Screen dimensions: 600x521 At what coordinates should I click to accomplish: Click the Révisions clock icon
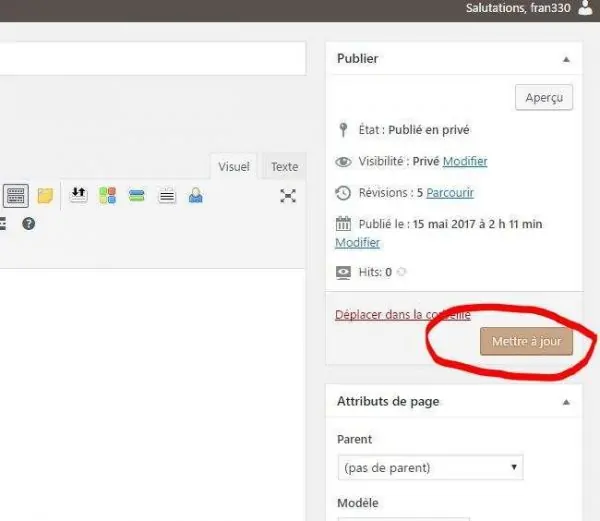pos(343,193)
